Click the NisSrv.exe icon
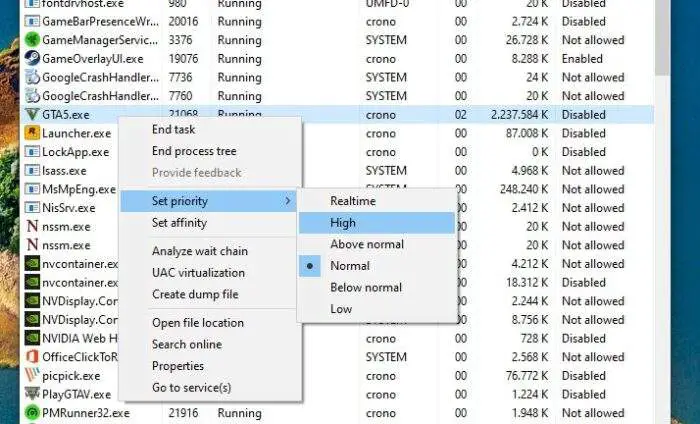Viewport: 700px width, 424px height. coord(32,208)
